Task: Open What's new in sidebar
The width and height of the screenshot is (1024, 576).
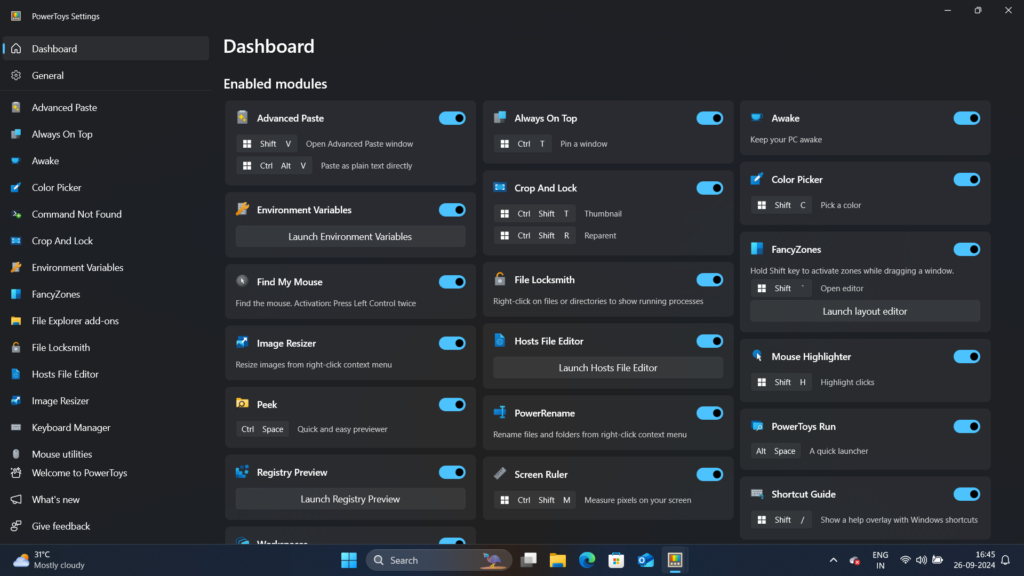Action: (x=106, y=500)
